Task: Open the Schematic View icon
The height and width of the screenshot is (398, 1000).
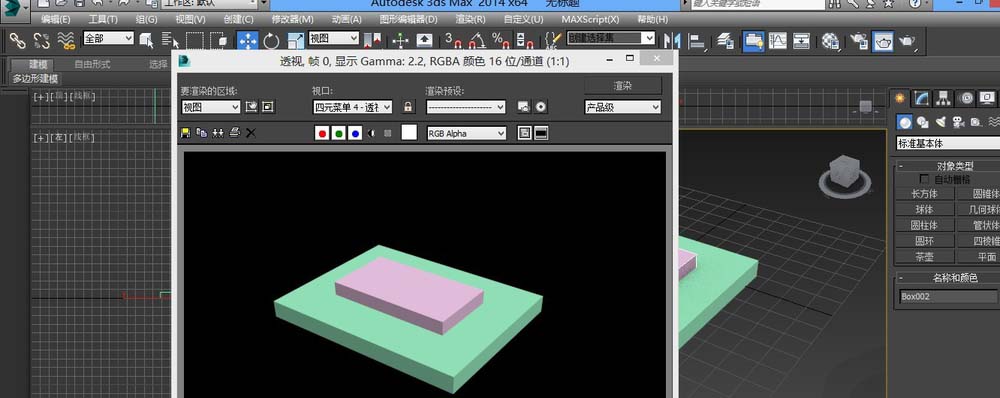Action: (801, 41)
